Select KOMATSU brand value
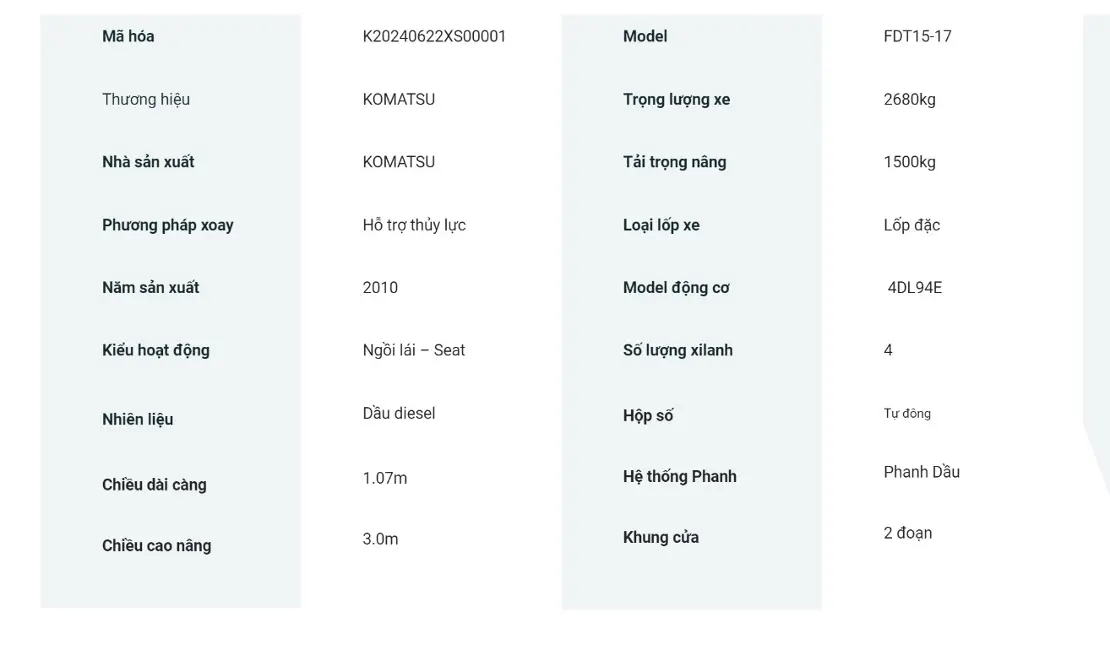Screen dimensions: 1110x661 (399, 99)
